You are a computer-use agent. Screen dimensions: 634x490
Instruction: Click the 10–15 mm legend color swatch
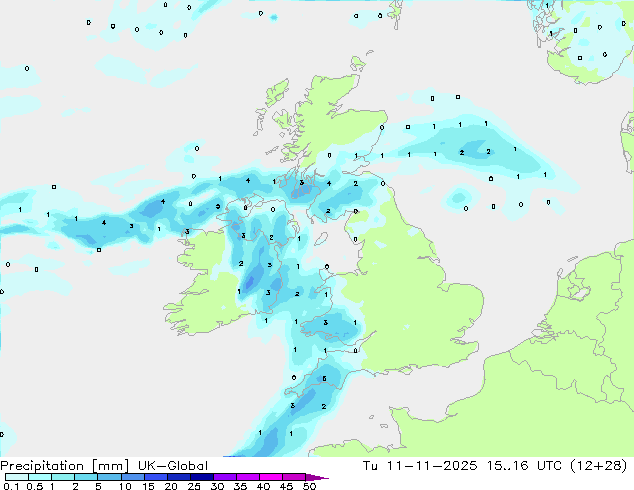[132, 477]
